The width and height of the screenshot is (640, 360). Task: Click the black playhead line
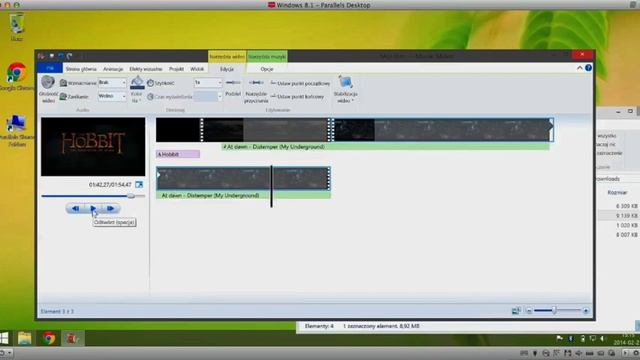click(x=271, y=186)
